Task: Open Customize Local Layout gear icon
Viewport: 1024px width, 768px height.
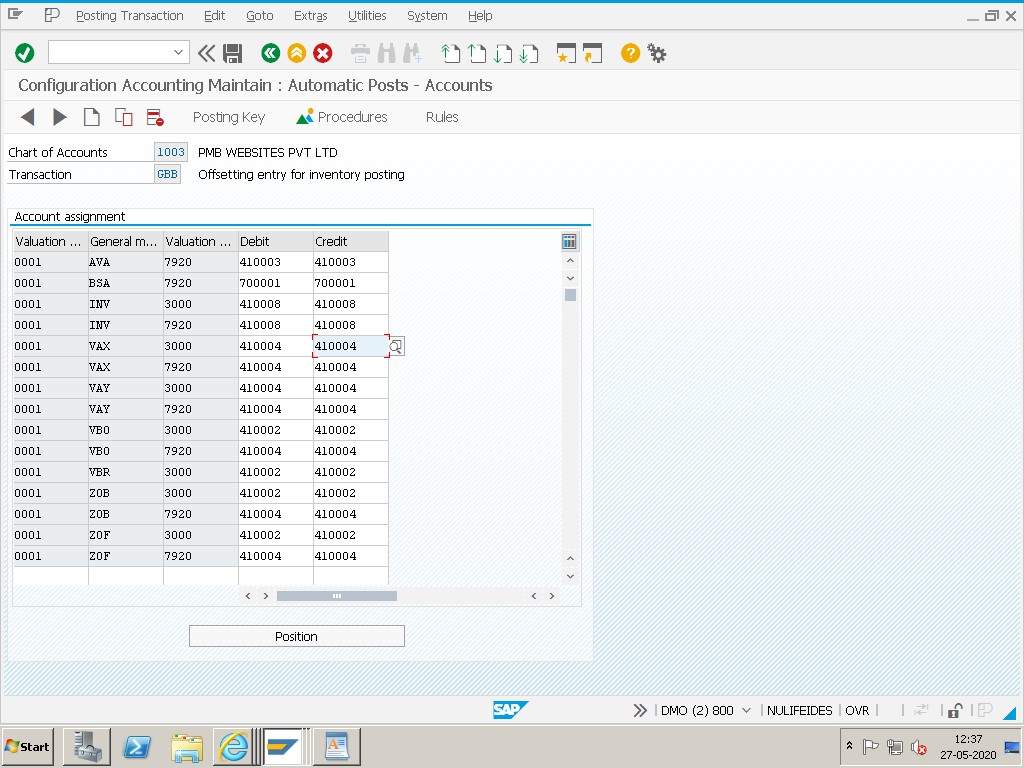Action: (x=656, y=53)
